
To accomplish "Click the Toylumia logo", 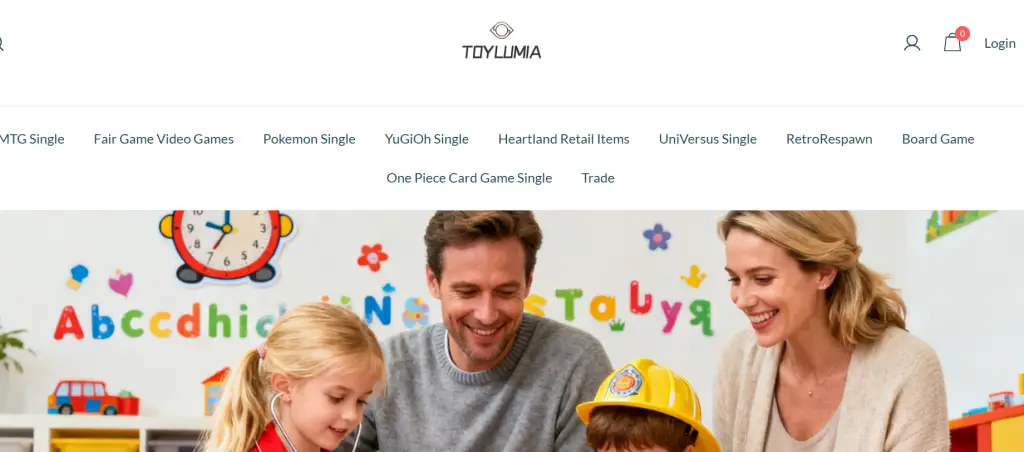I will click(502, 40).
